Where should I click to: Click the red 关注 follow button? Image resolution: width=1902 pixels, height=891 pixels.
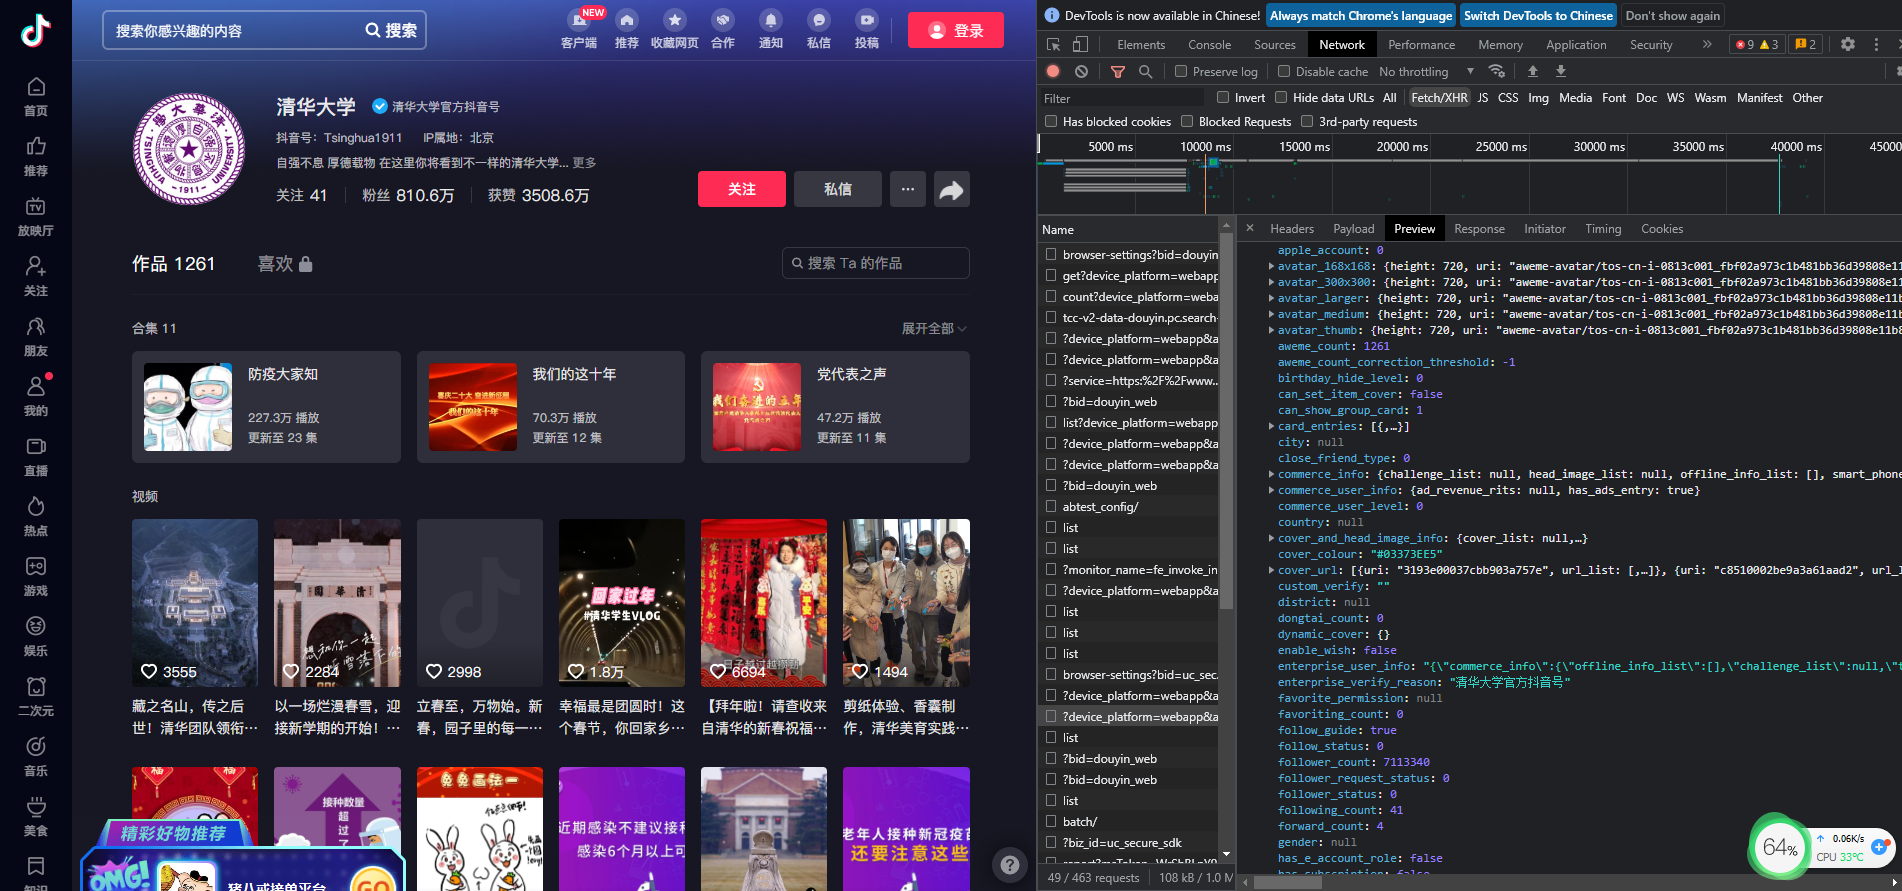(x=741, y=189)
